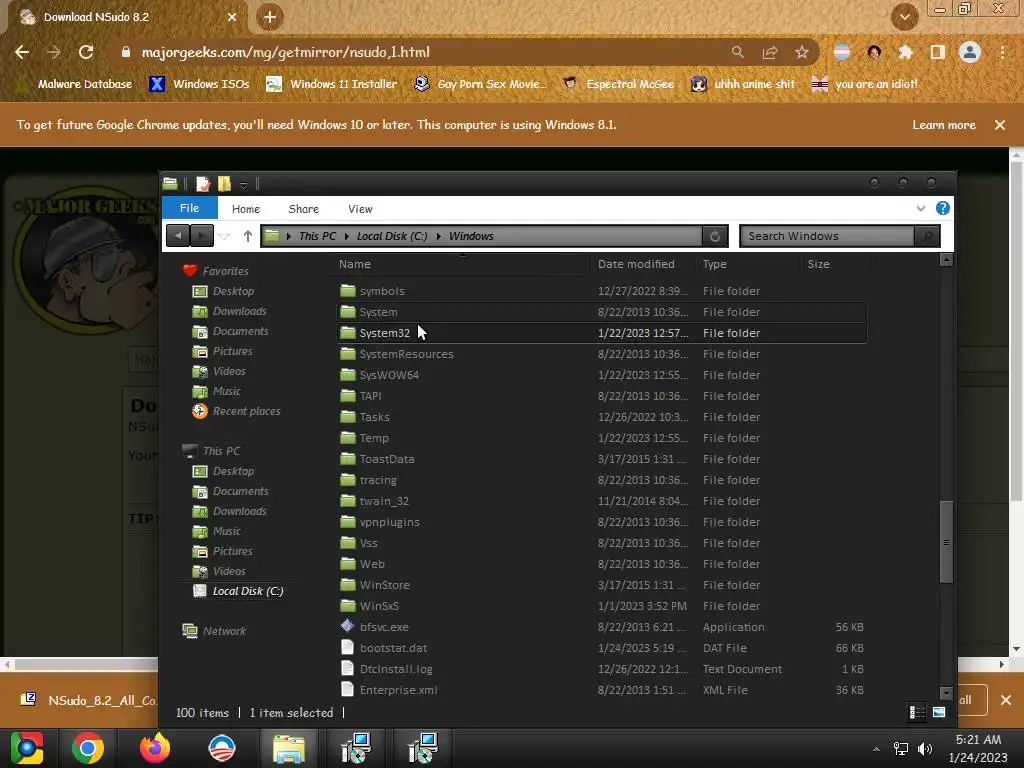
Task: Switch to the View ribbon tab
Action: point(360,209)
